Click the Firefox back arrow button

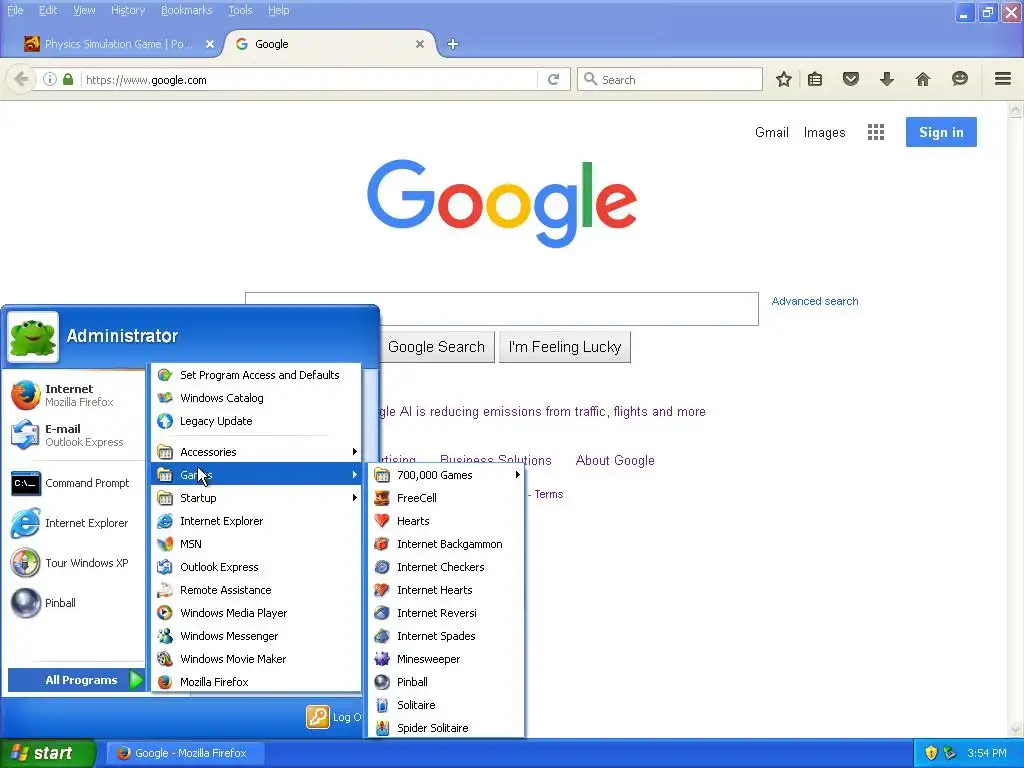tap(21, 80)
